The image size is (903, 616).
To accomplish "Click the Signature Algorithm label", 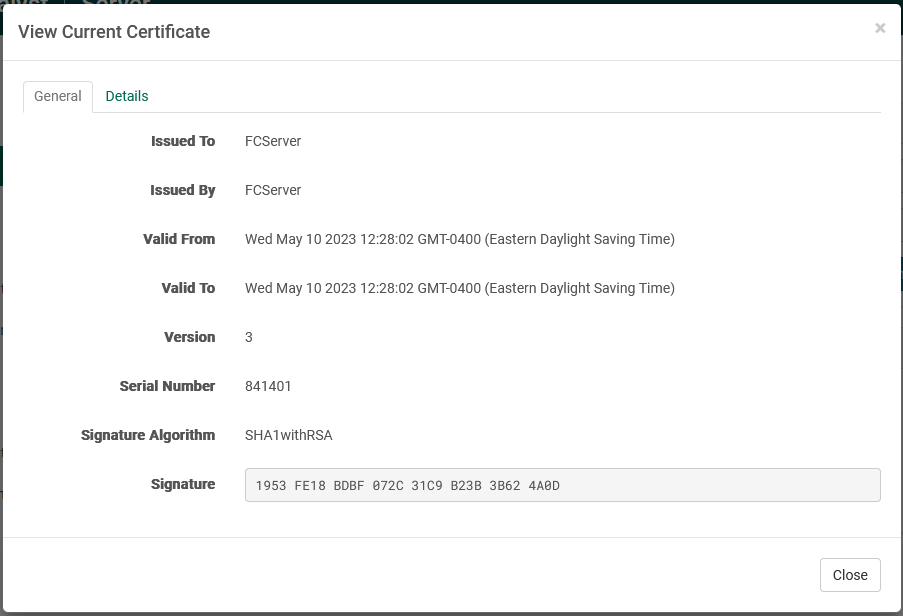I will pyautogui.click(x=148, y=435).
